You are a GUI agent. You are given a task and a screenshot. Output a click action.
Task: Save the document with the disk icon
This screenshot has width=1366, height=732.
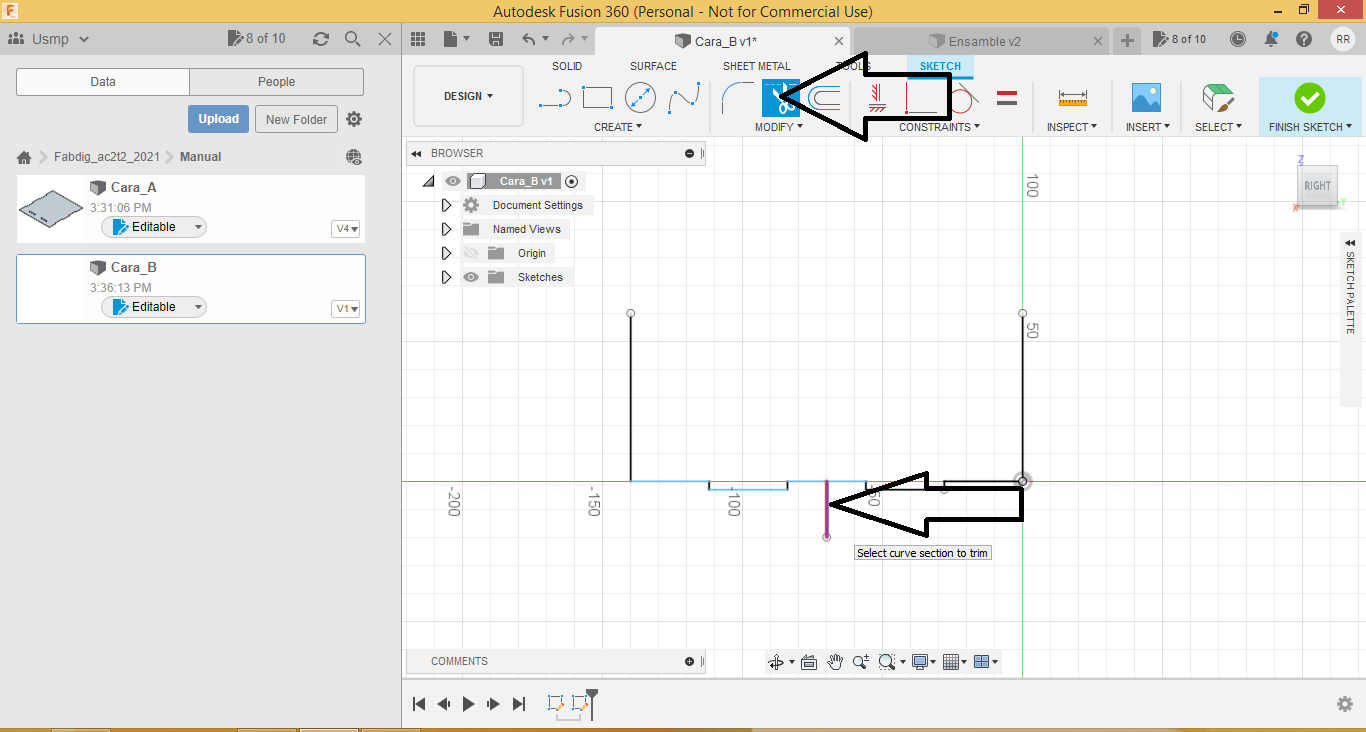point(496,39)
